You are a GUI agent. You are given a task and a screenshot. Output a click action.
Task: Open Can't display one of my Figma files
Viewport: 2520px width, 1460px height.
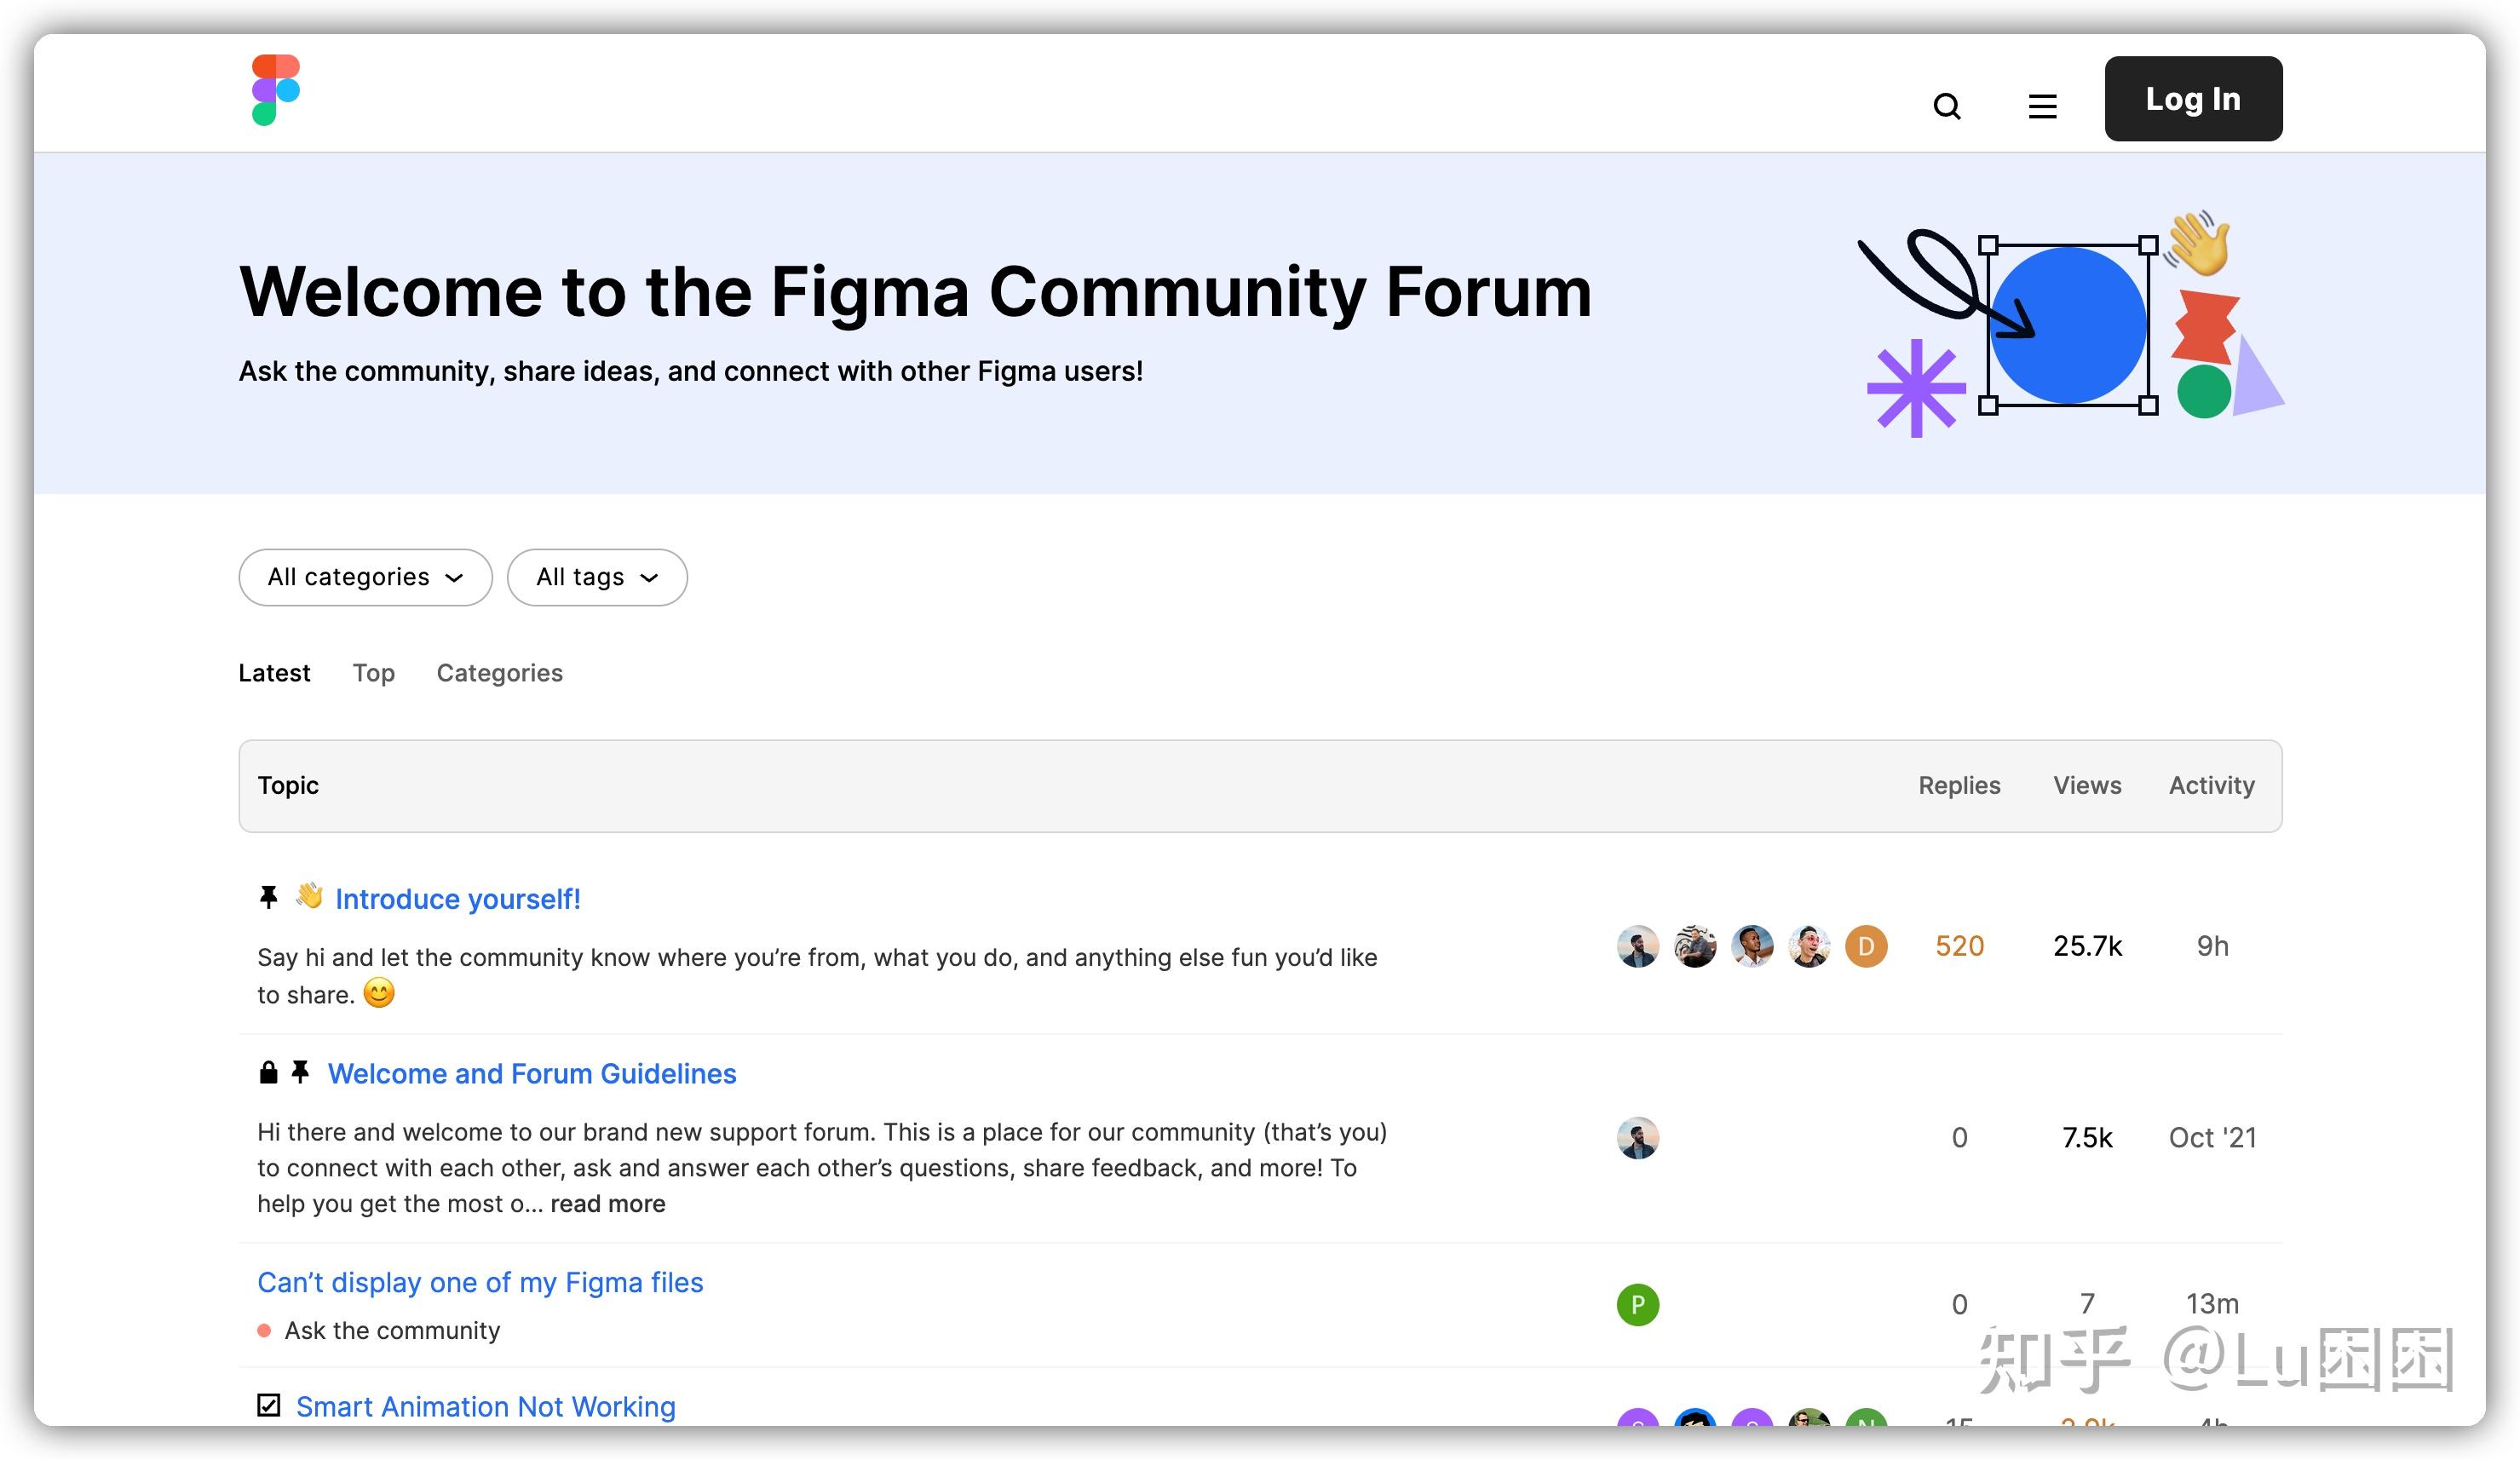[x=480, y=1282]
